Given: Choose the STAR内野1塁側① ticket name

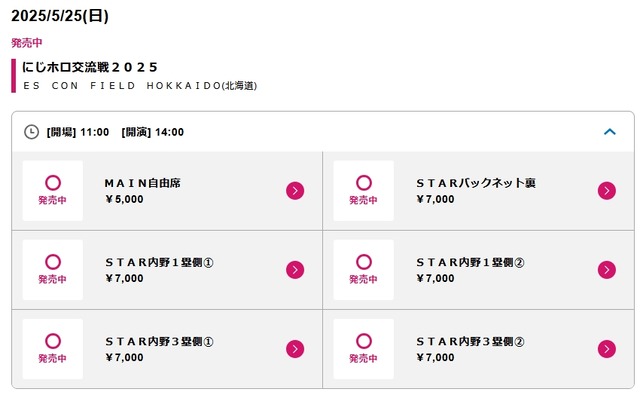Looking at the screenshot, I should (x=159, y=262).
